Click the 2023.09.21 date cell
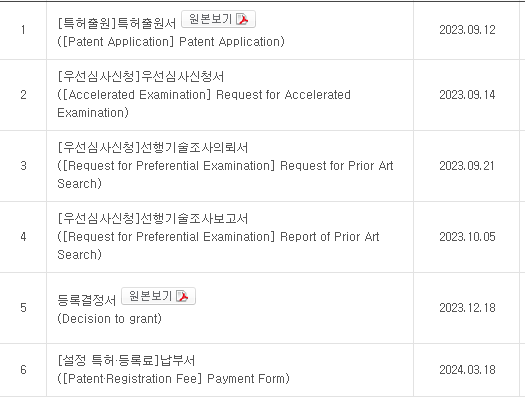Viewport: 525px width, 410px height. coord(467,166)
